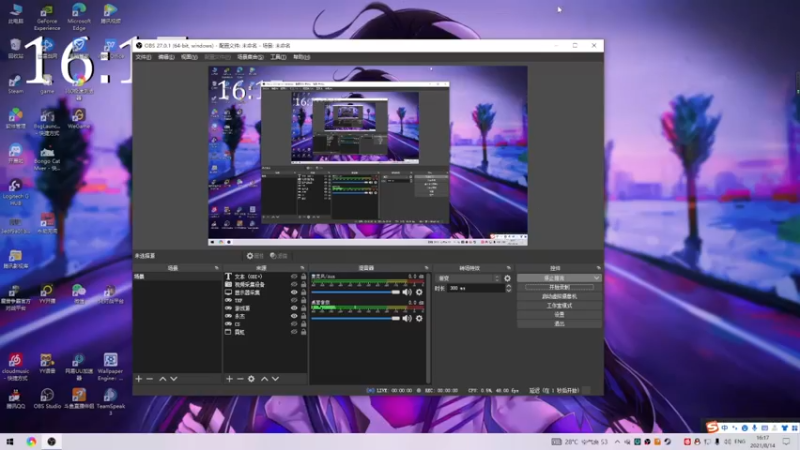
Task: Toggle visibility of the CS source
Action: click(294, 324)
